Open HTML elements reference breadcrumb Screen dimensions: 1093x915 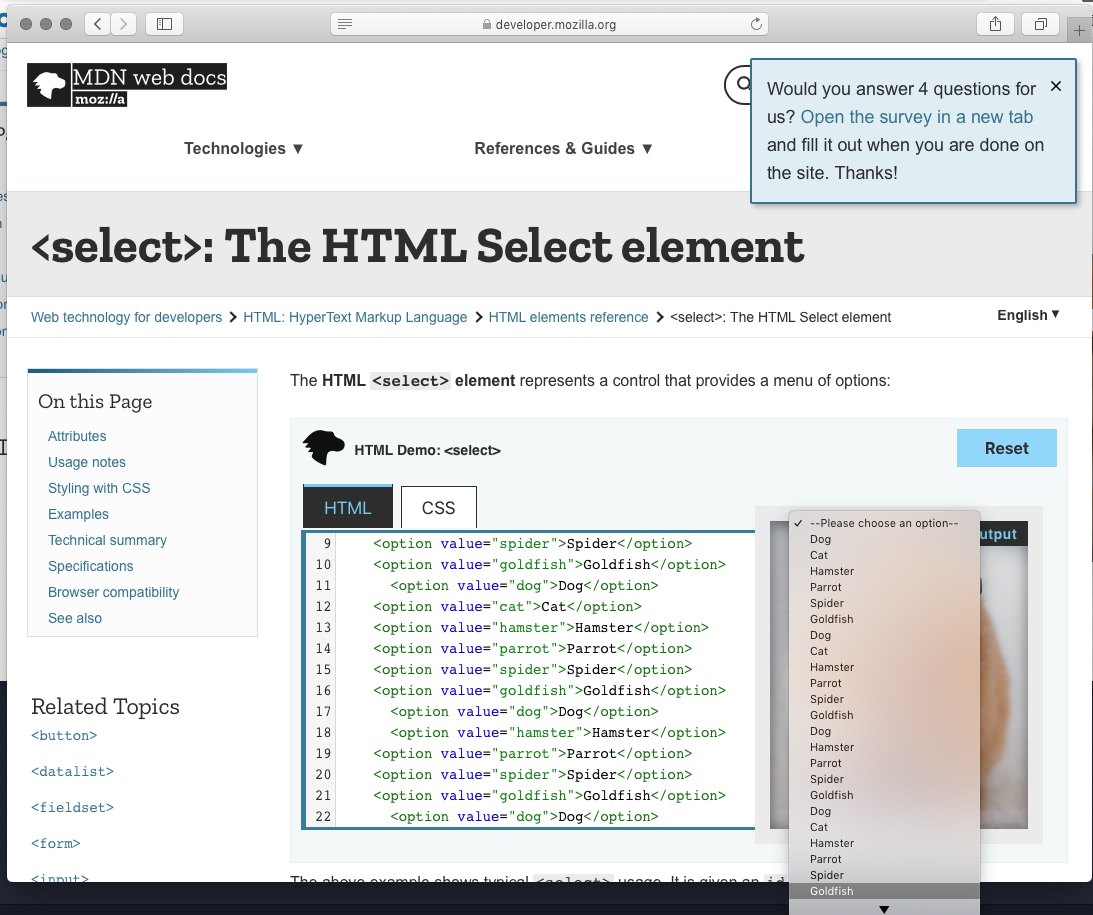[x=568, y=317]
